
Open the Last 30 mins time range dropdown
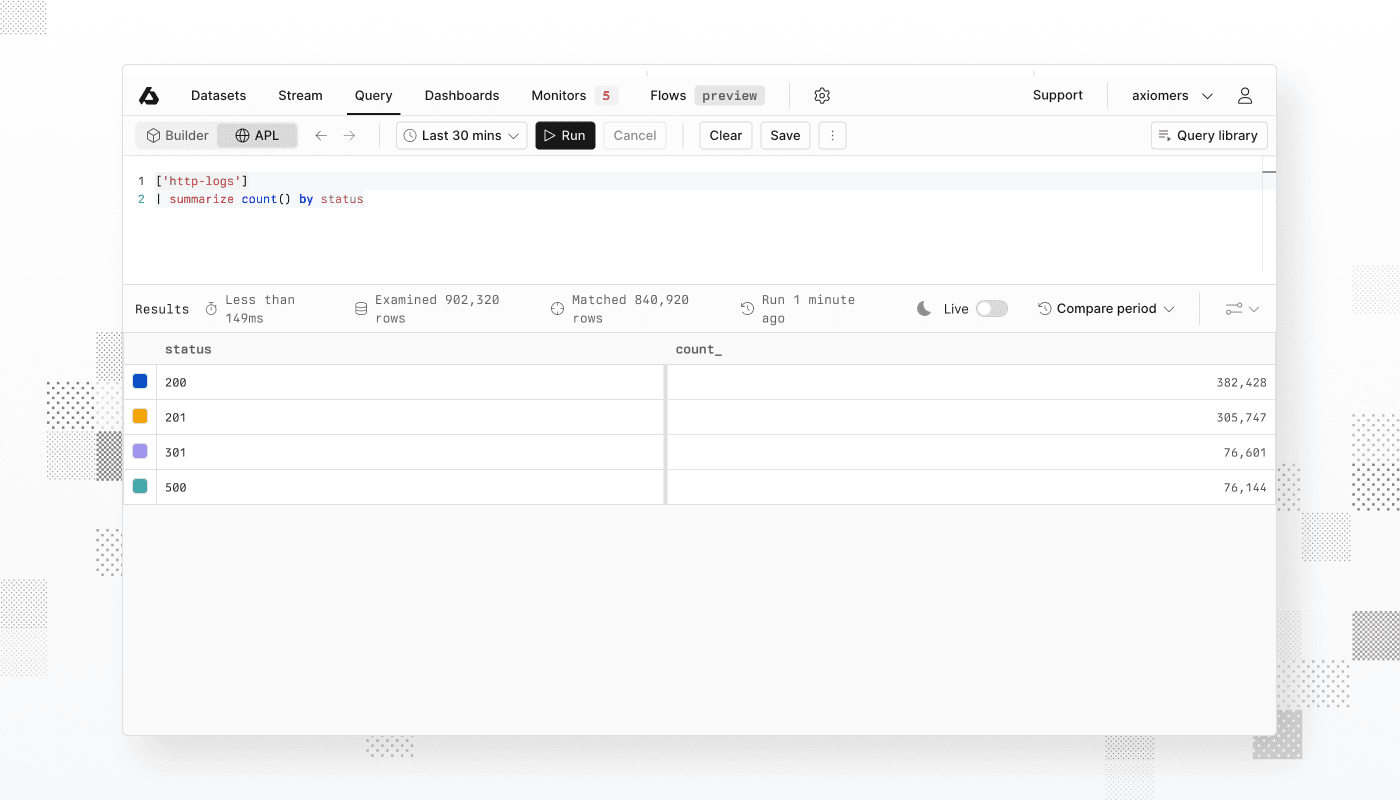coord(461,135)
